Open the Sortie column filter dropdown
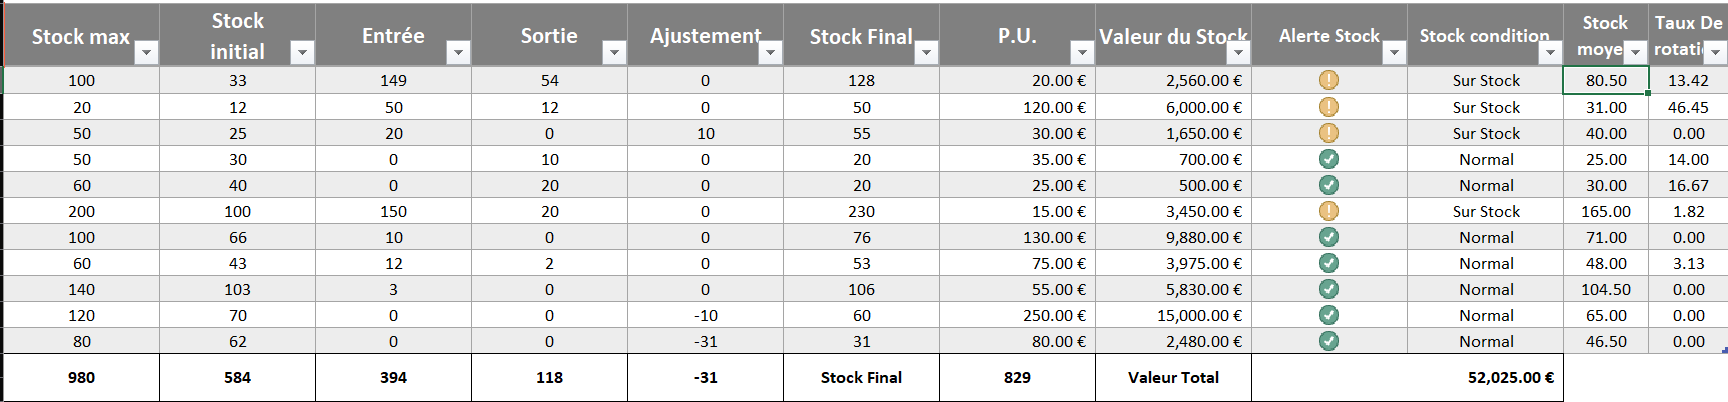Screen dimensions: 1728x402 614,53
